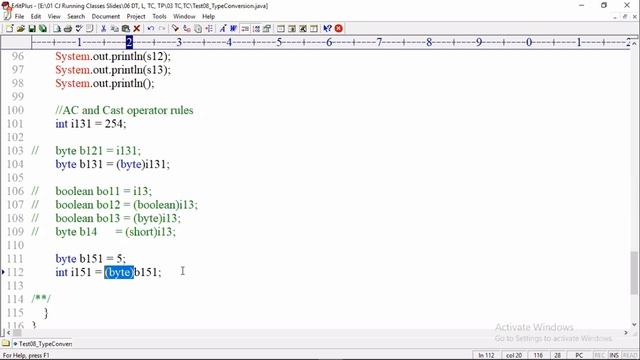Select the Test08_TypeConver document tab
The image size is (640, 360).
click(42, 344)
